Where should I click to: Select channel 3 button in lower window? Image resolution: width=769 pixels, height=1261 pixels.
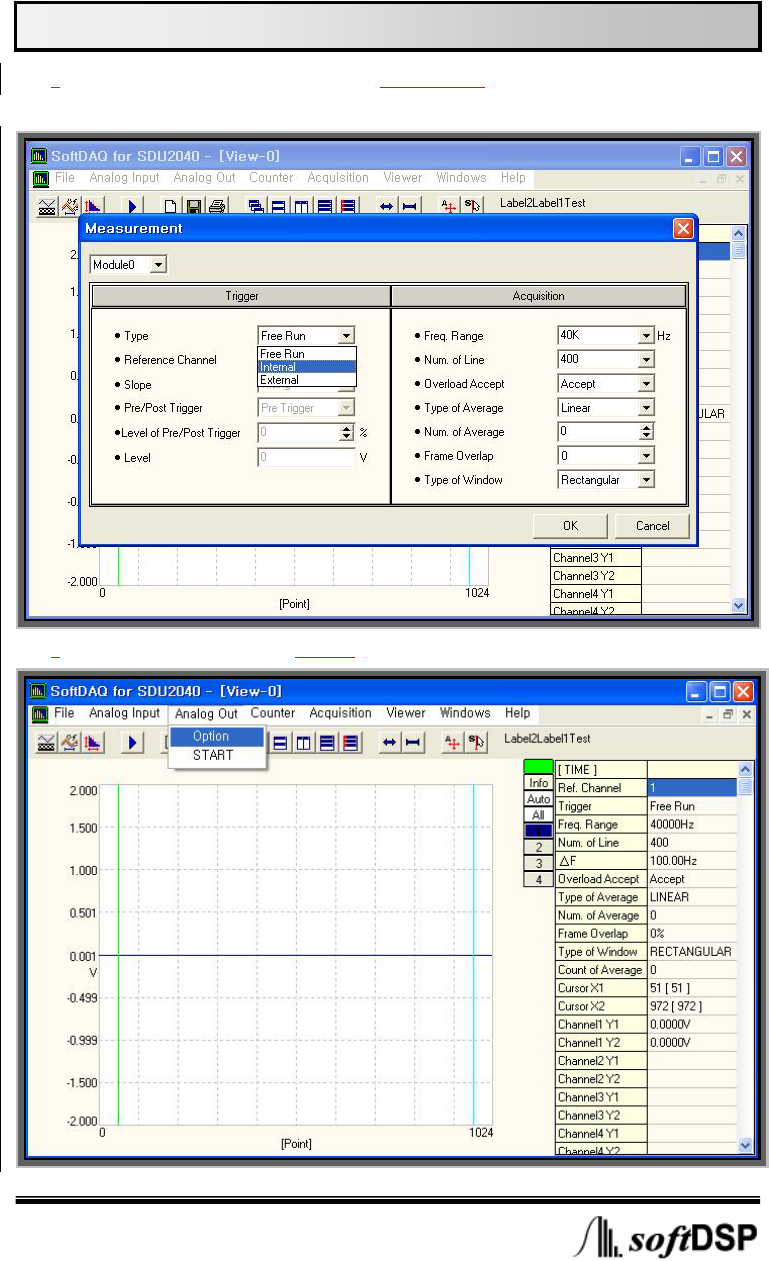click(539, 863)
